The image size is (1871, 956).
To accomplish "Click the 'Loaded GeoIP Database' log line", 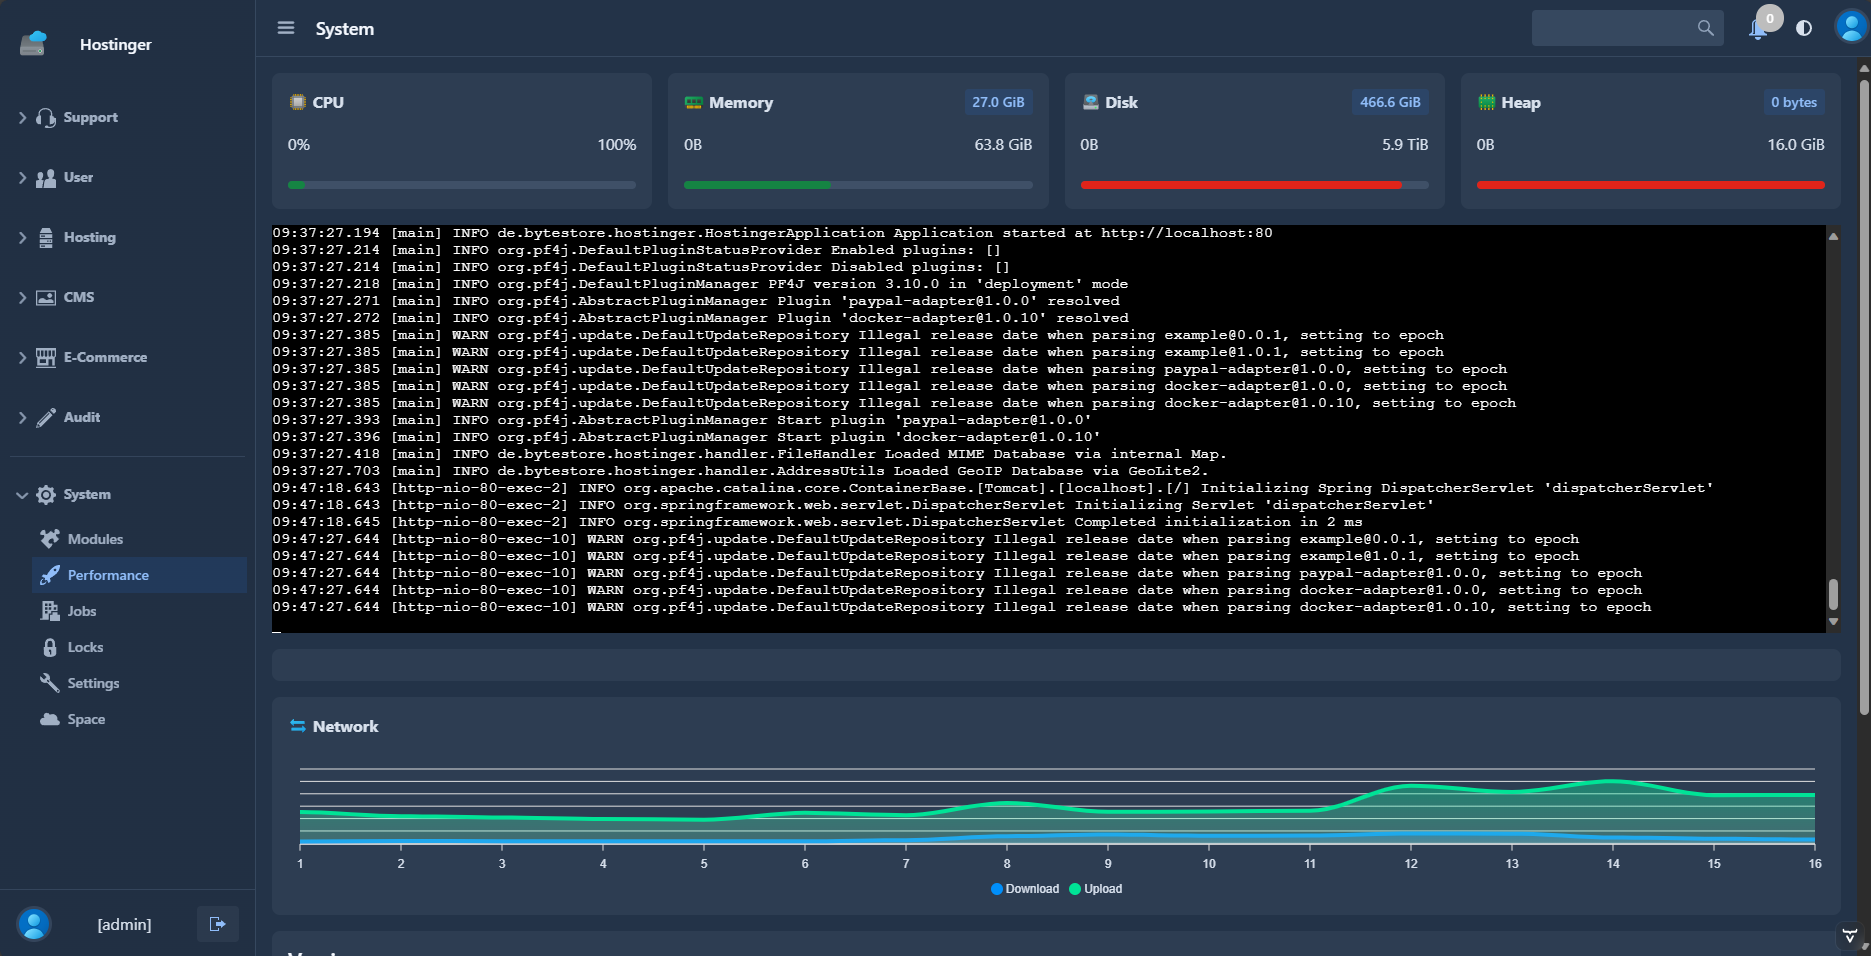I will [740, 471].
